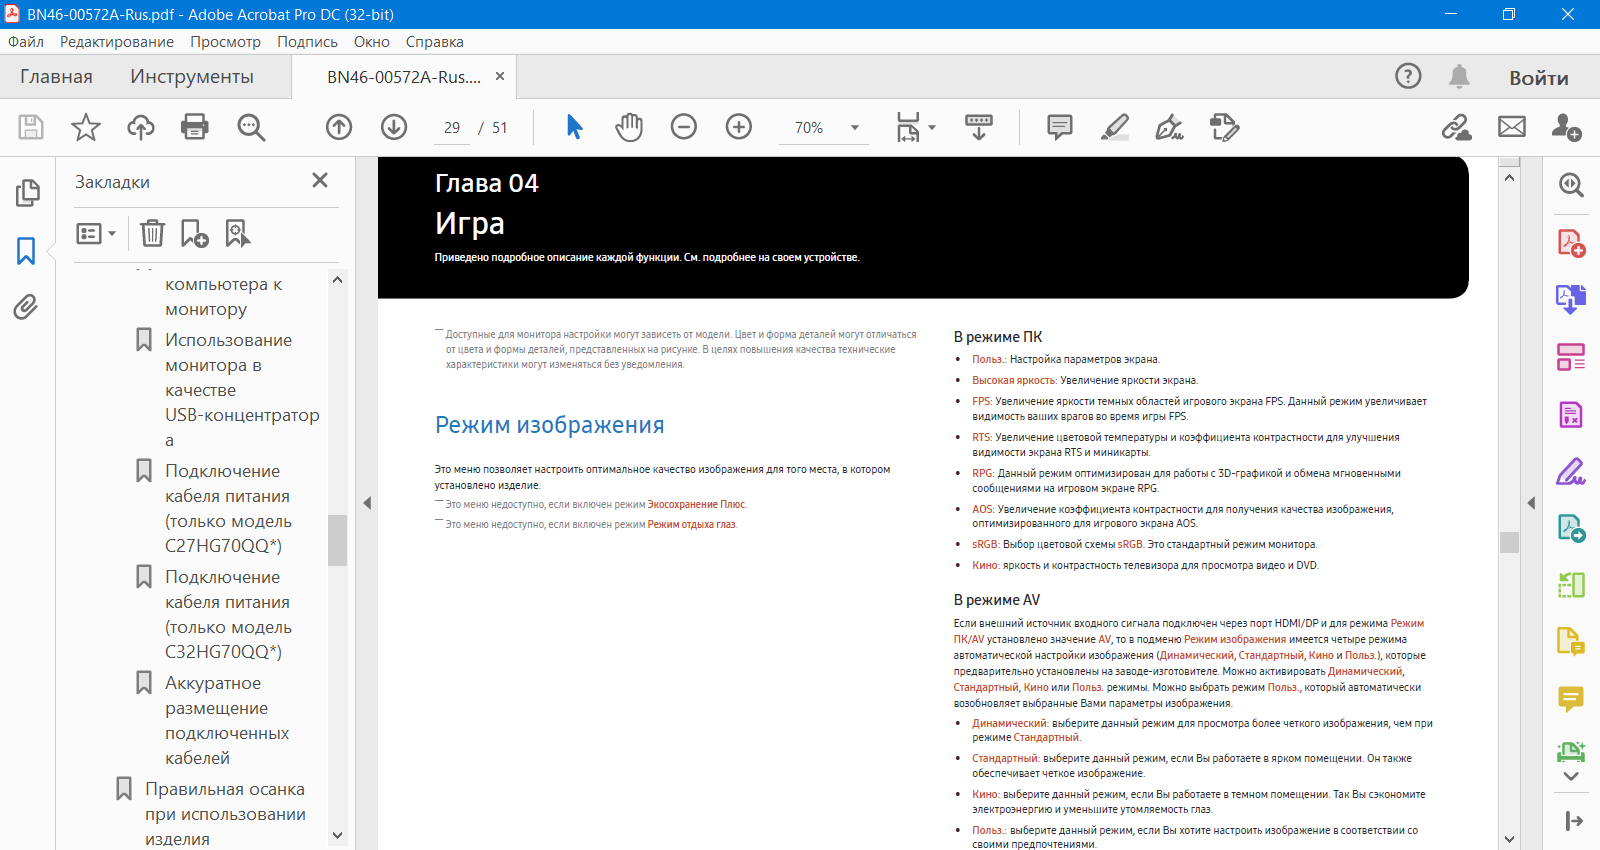Zoom out with the minus icon
The width and height of the screenshot is (1600, 850).
(684, 127)
